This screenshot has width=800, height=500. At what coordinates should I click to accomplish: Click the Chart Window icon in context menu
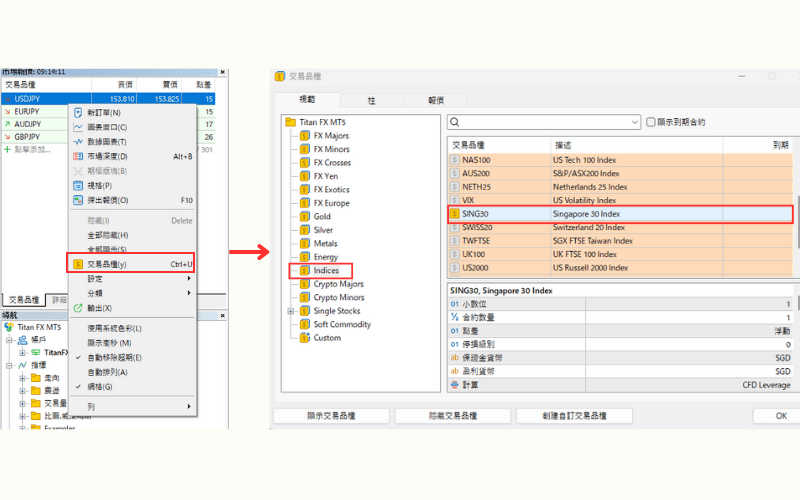(x=78, y=127)
